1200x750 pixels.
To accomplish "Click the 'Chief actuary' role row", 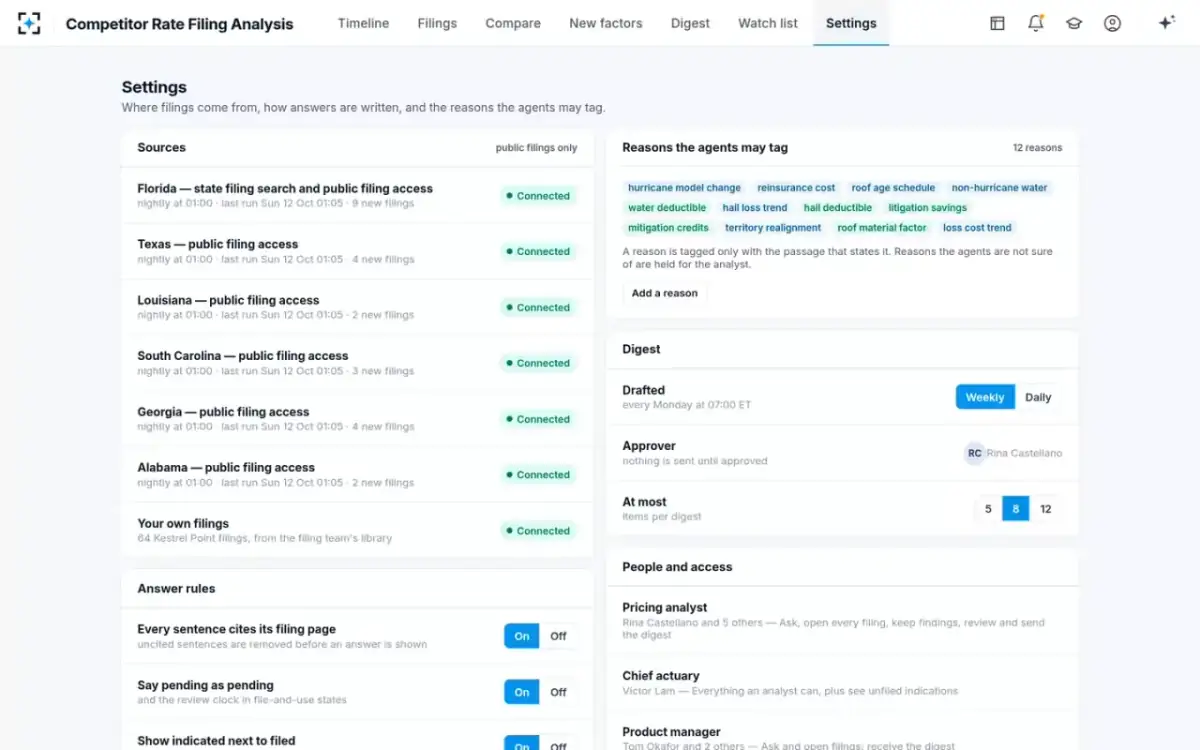I will 842,683.
